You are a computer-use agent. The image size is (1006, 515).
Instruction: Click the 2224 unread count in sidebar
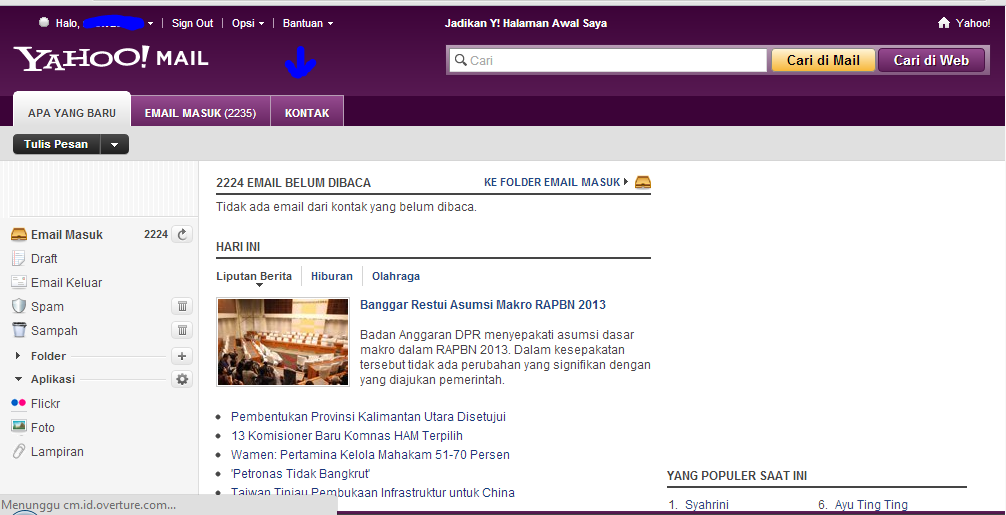coord(156,235)
